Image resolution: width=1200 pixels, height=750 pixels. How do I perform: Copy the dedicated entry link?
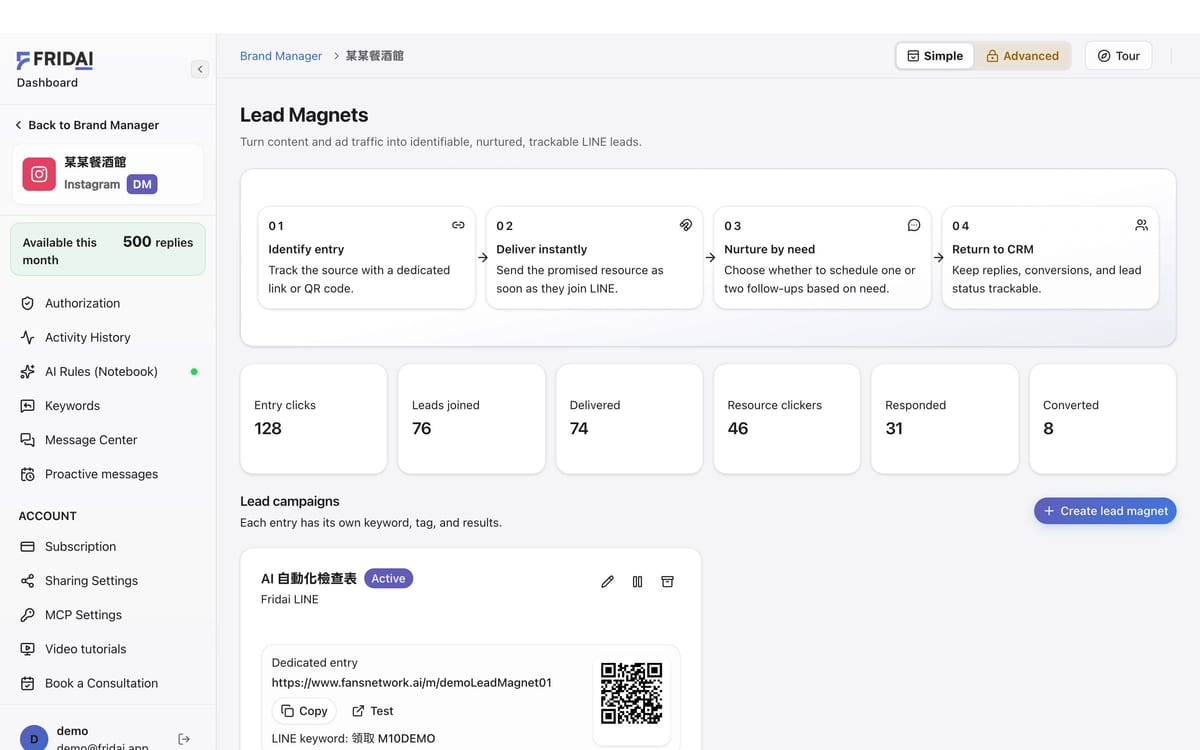point(304,711)
